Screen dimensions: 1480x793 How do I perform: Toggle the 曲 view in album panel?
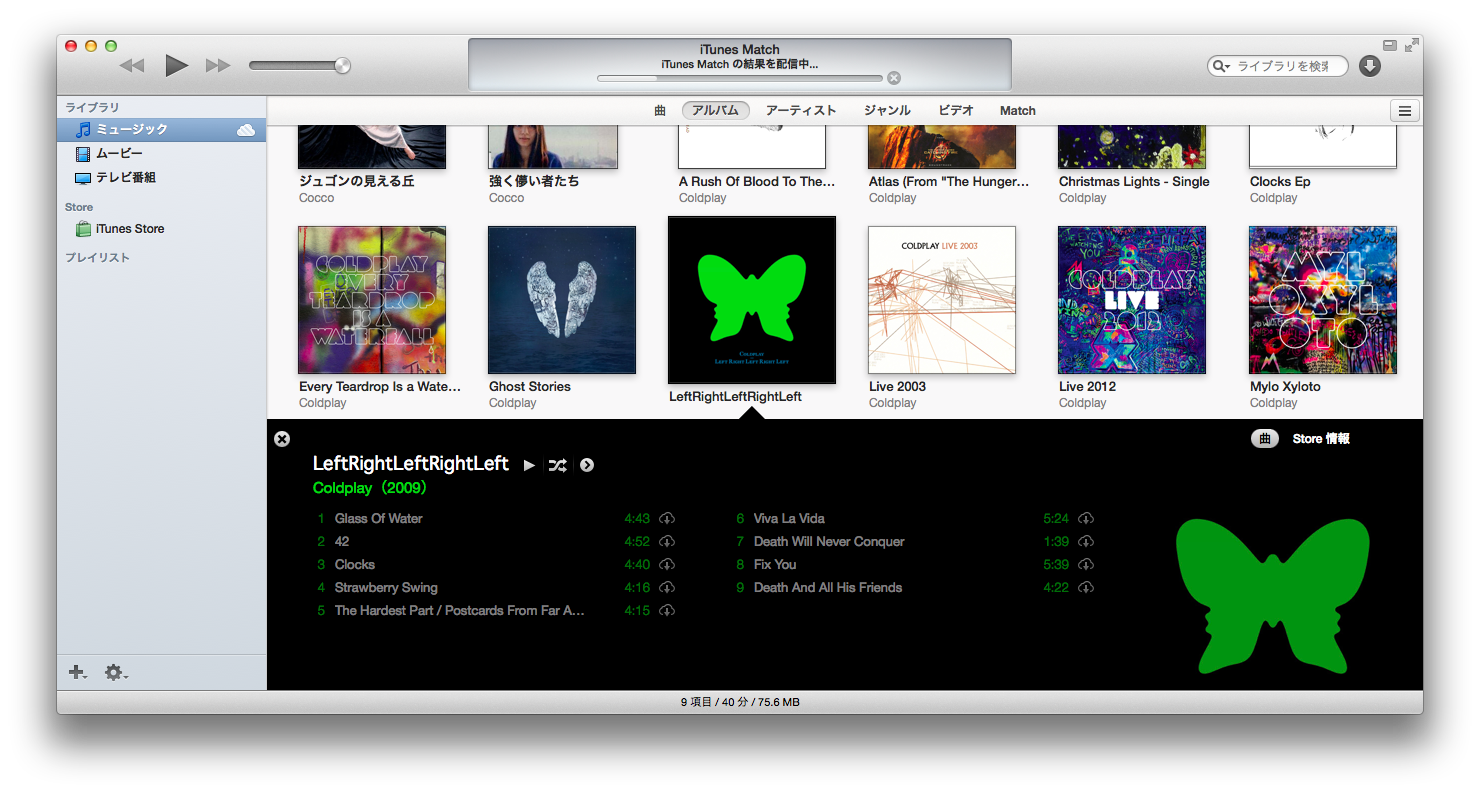click(1264, 439)
